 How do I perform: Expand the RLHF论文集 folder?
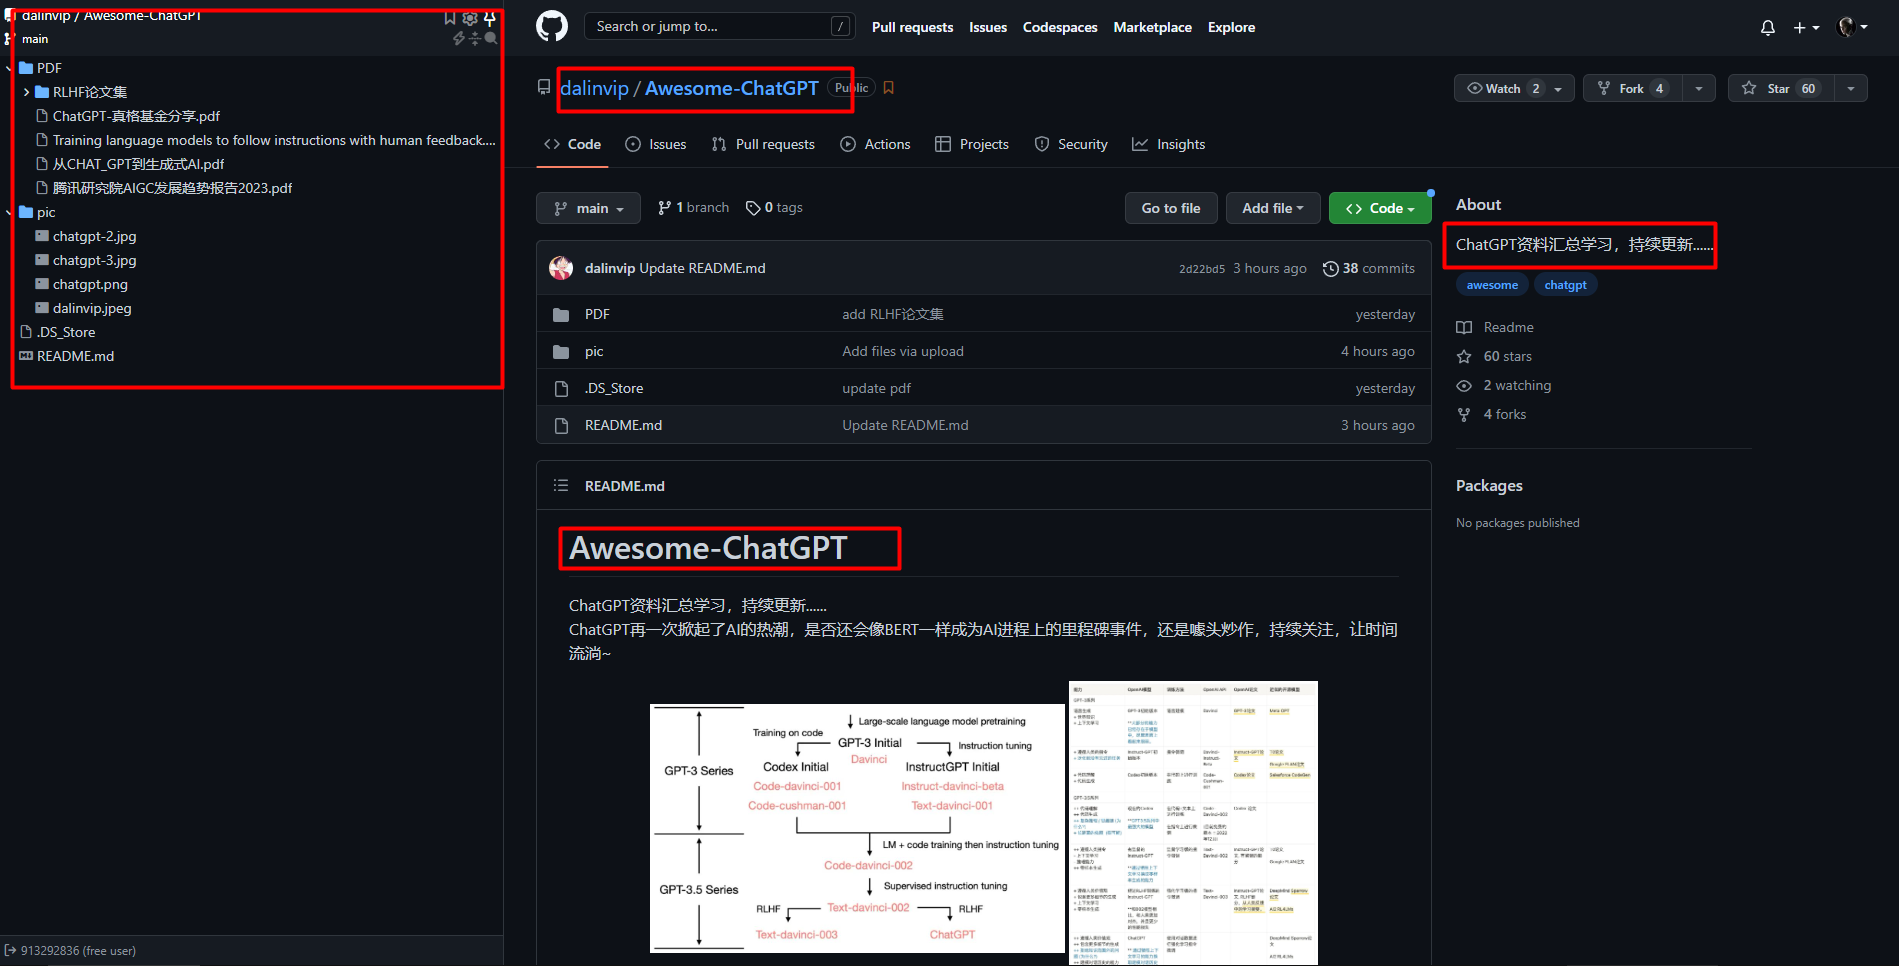coord(26,92)
